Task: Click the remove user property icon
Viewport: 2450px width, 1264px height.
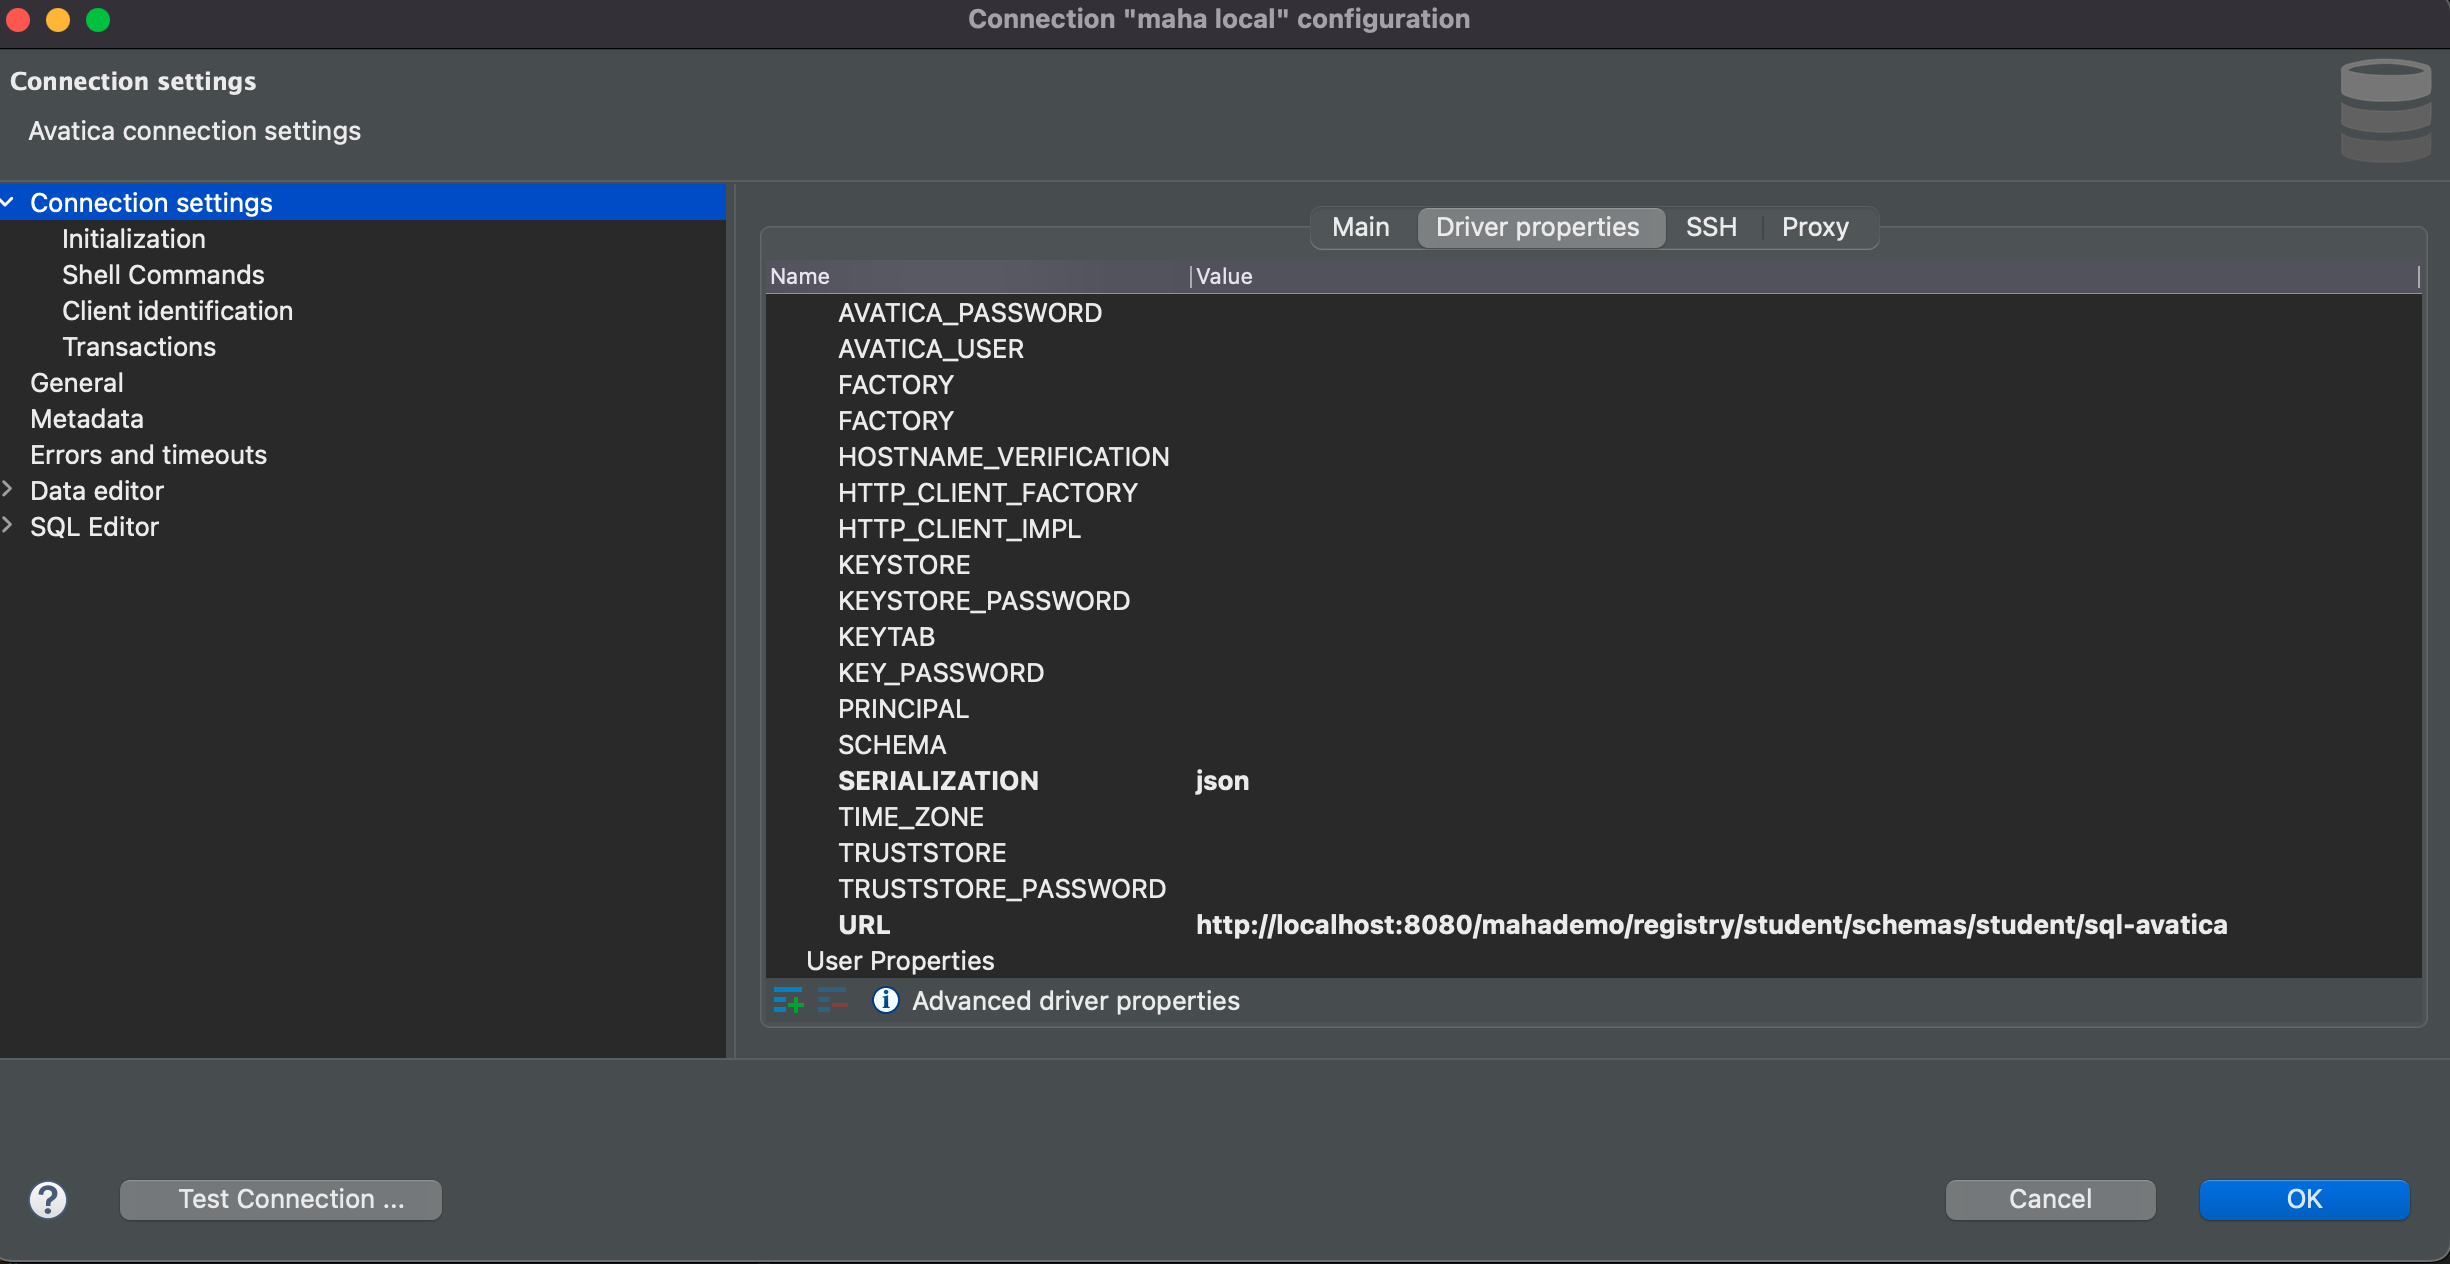Action: (832, 1000)
